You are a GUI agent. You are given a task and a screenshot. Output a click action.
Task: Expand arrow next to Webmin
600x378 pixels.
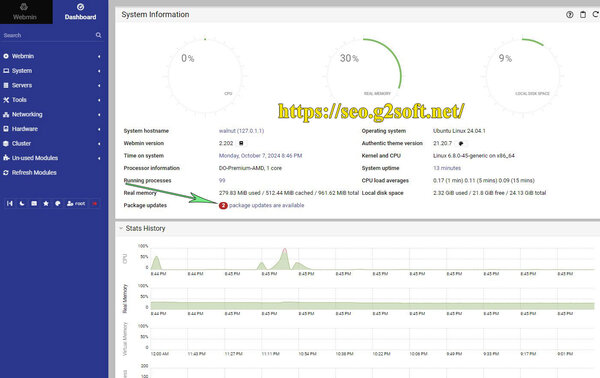(99, 57)
